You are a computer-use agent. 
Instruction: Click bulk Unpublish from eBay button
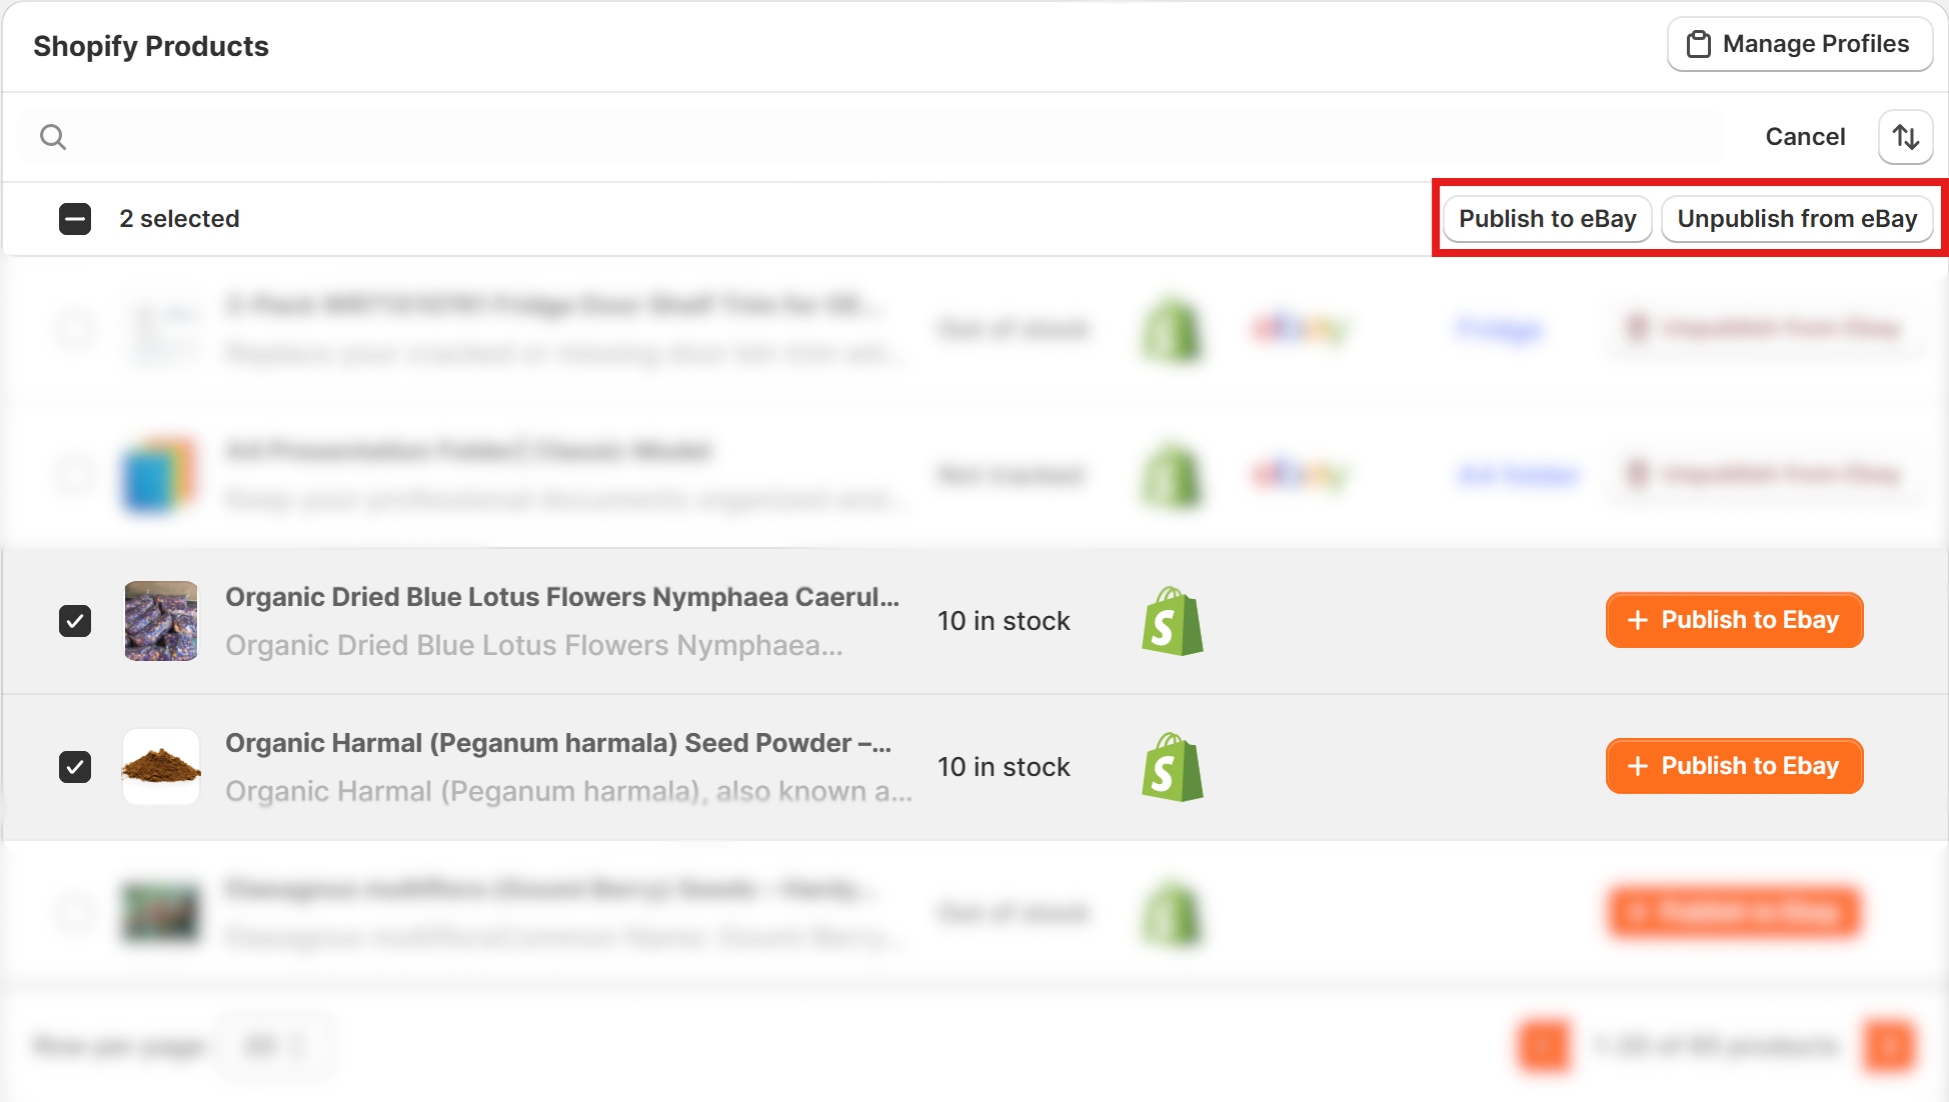[1796, 219]
